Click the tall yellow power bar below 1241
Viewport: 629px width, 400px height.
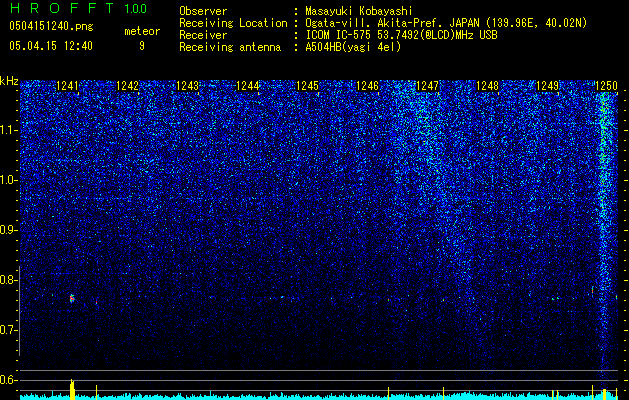pyautogui.click(x=72, y=389)
